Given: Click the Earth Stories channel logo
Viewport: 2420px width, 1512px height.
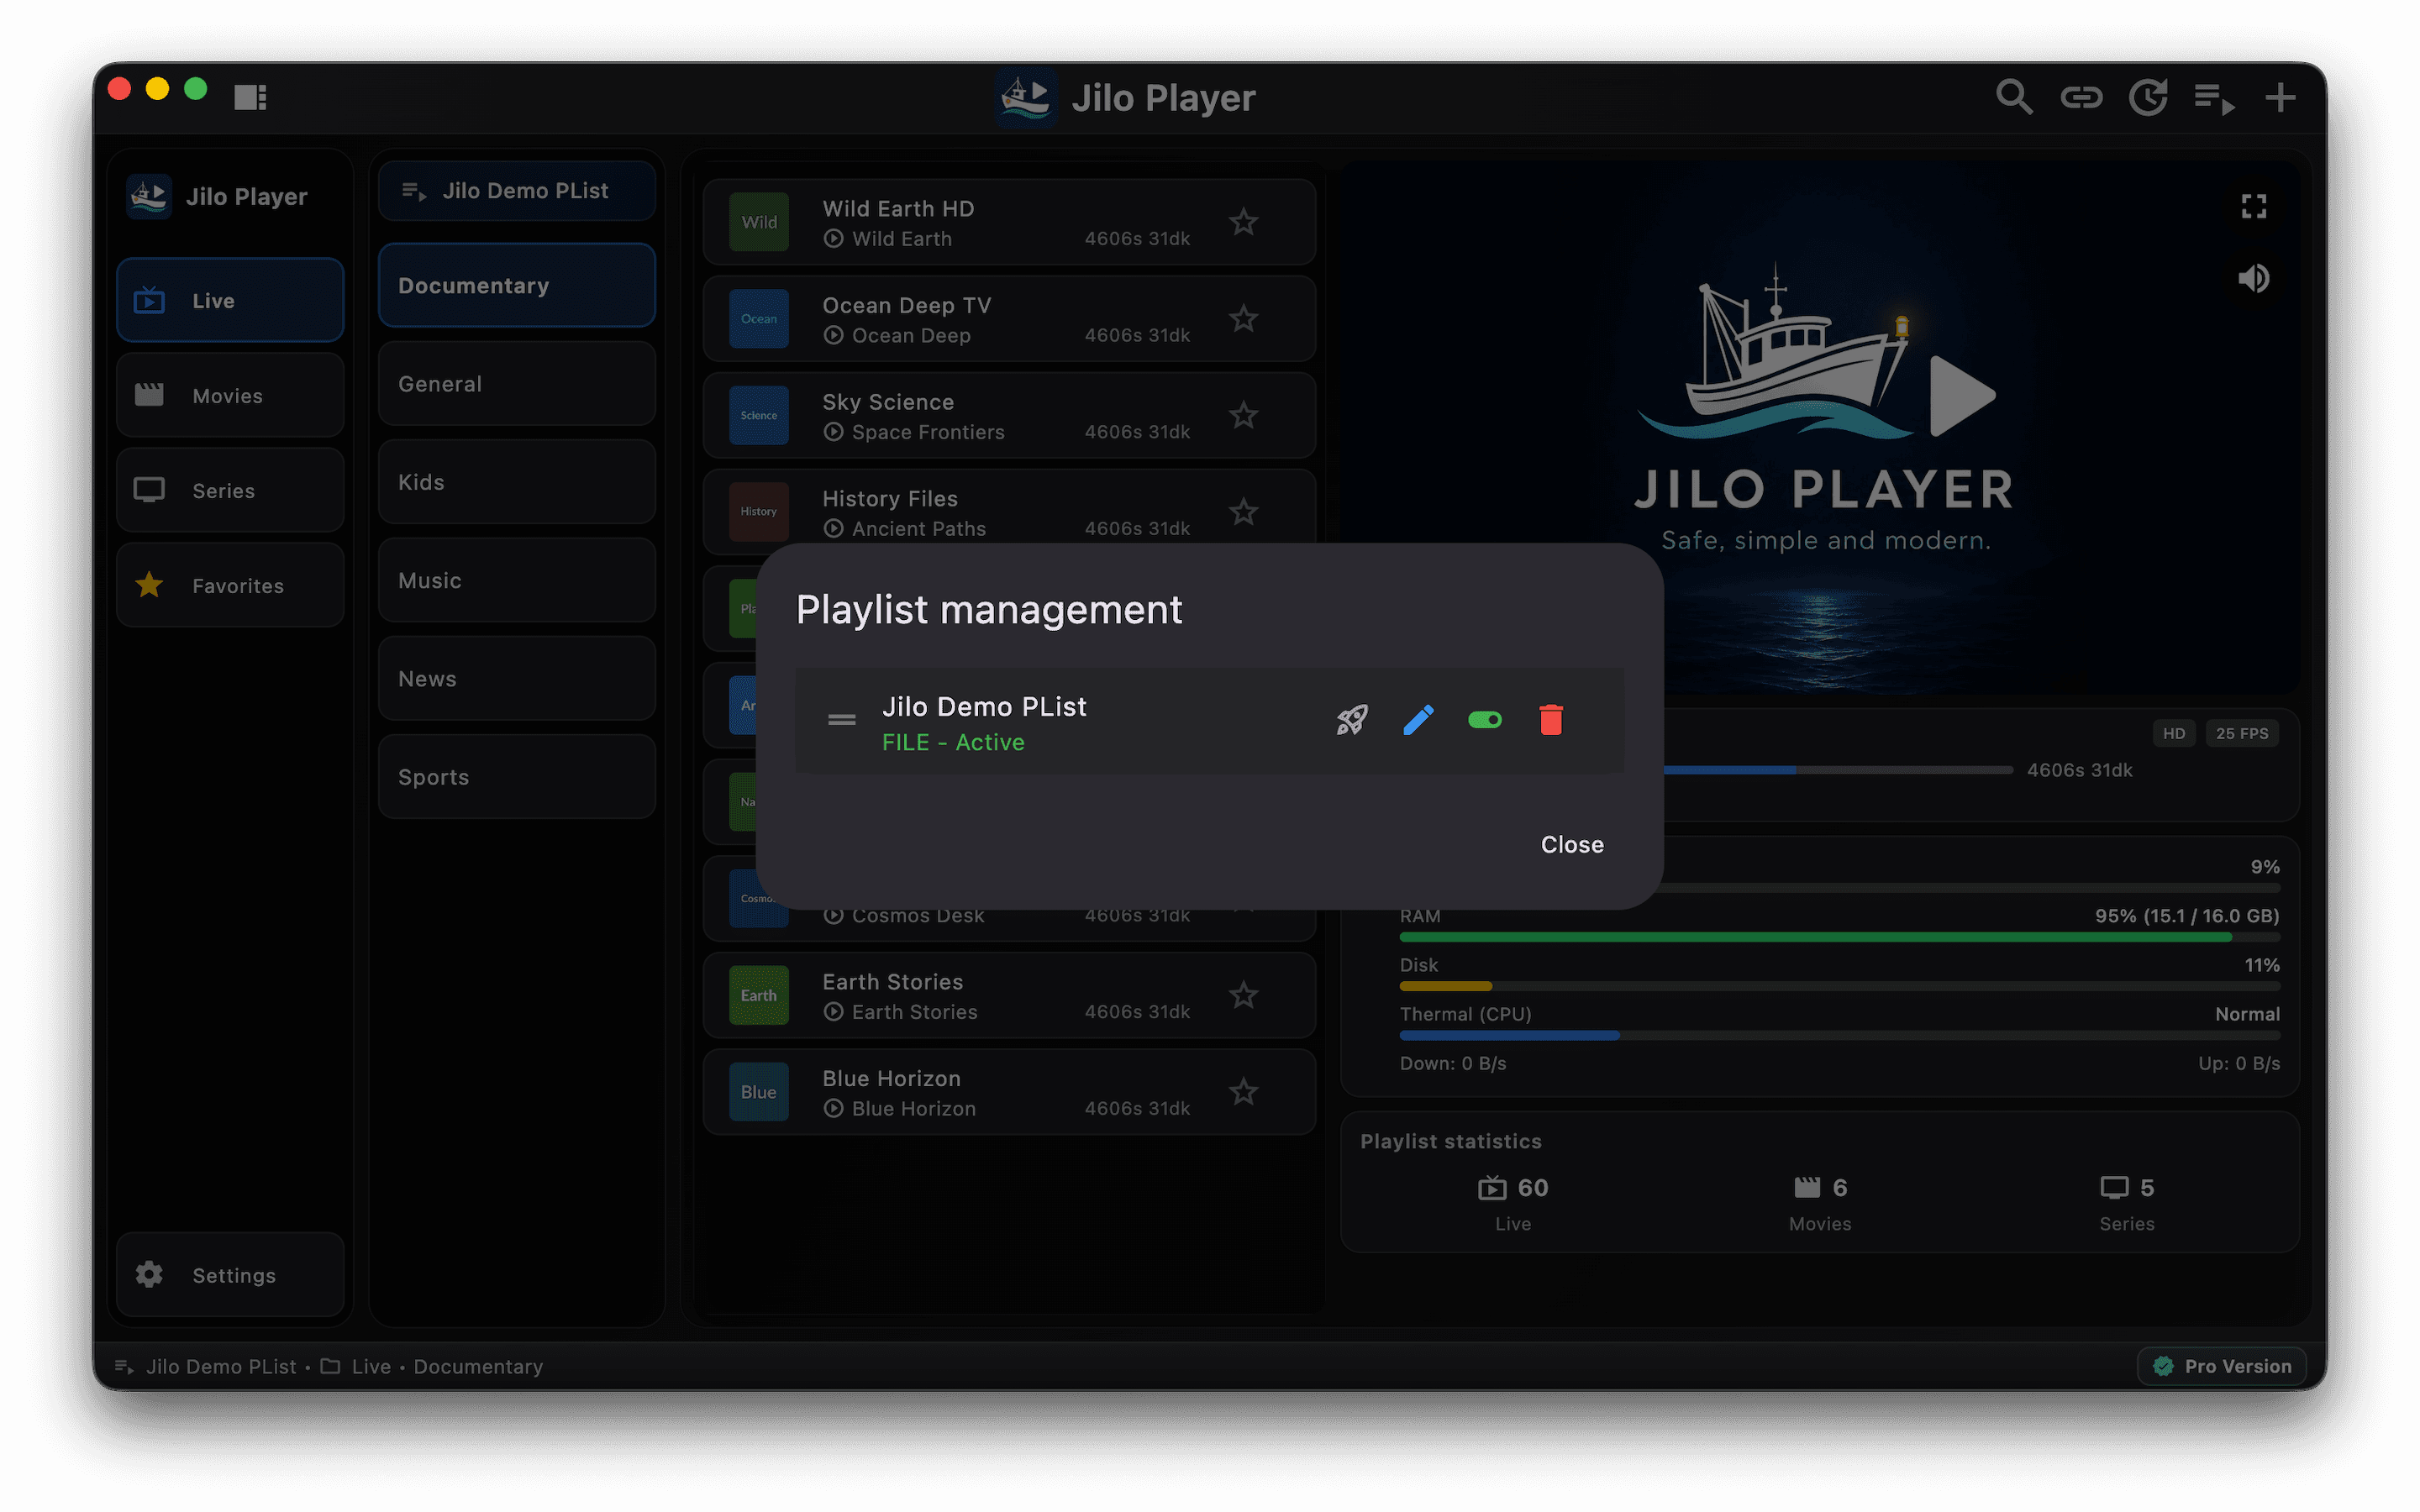Looking at the screenshot, I should pos(759,995).
